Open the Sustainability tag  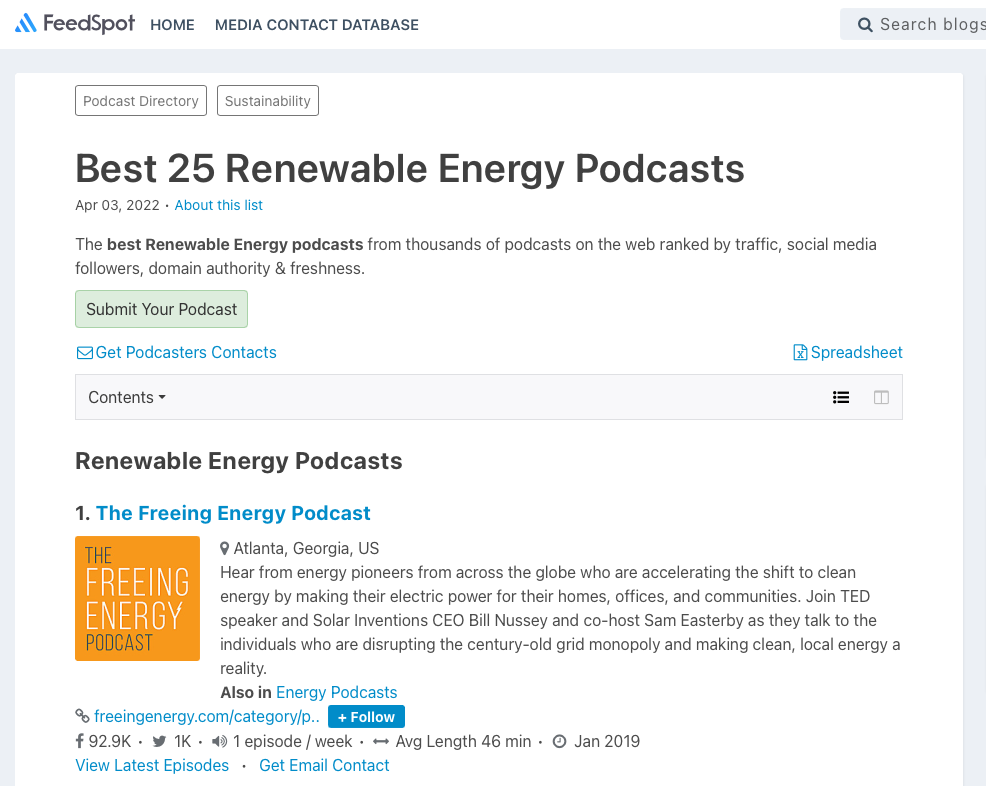[x=268, y=101]
